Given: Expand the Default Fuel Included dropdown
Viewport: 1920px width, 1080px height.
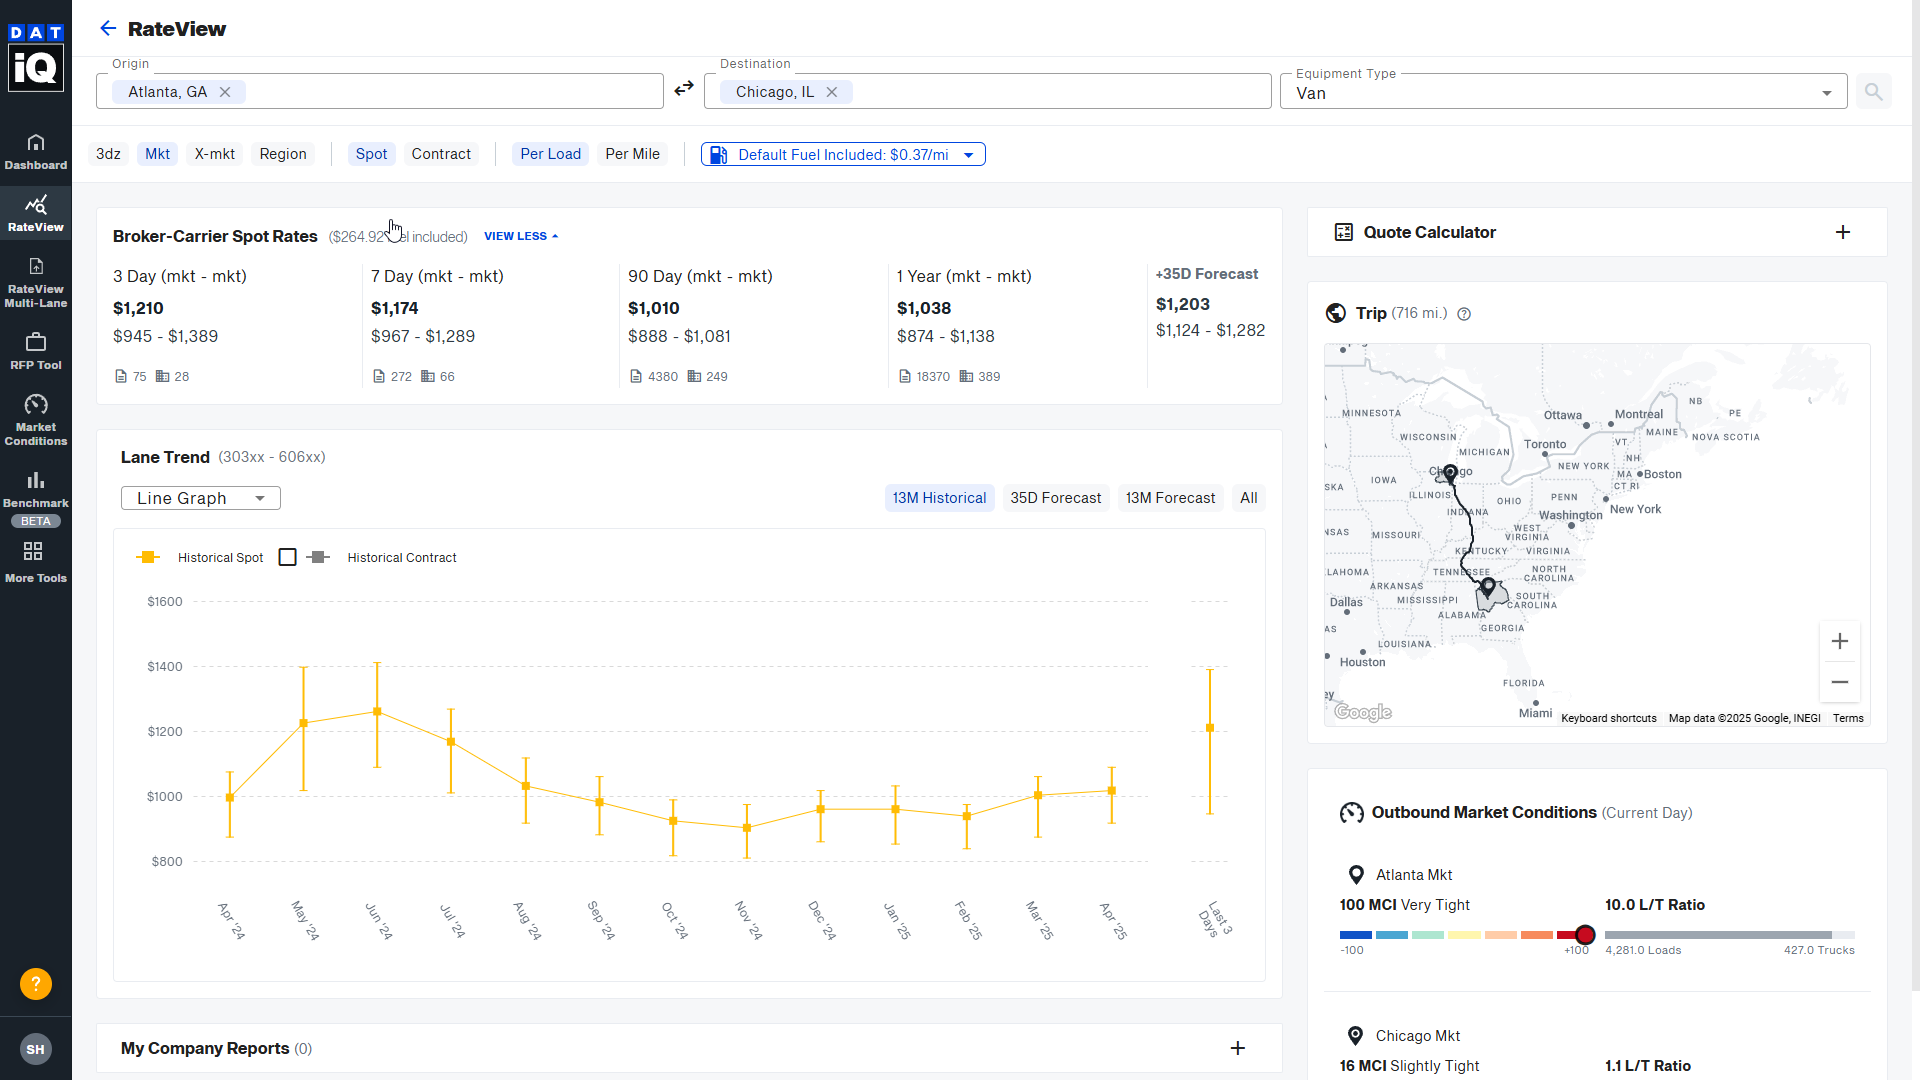Looking at the screenshot, I should [x=843, y=154].
